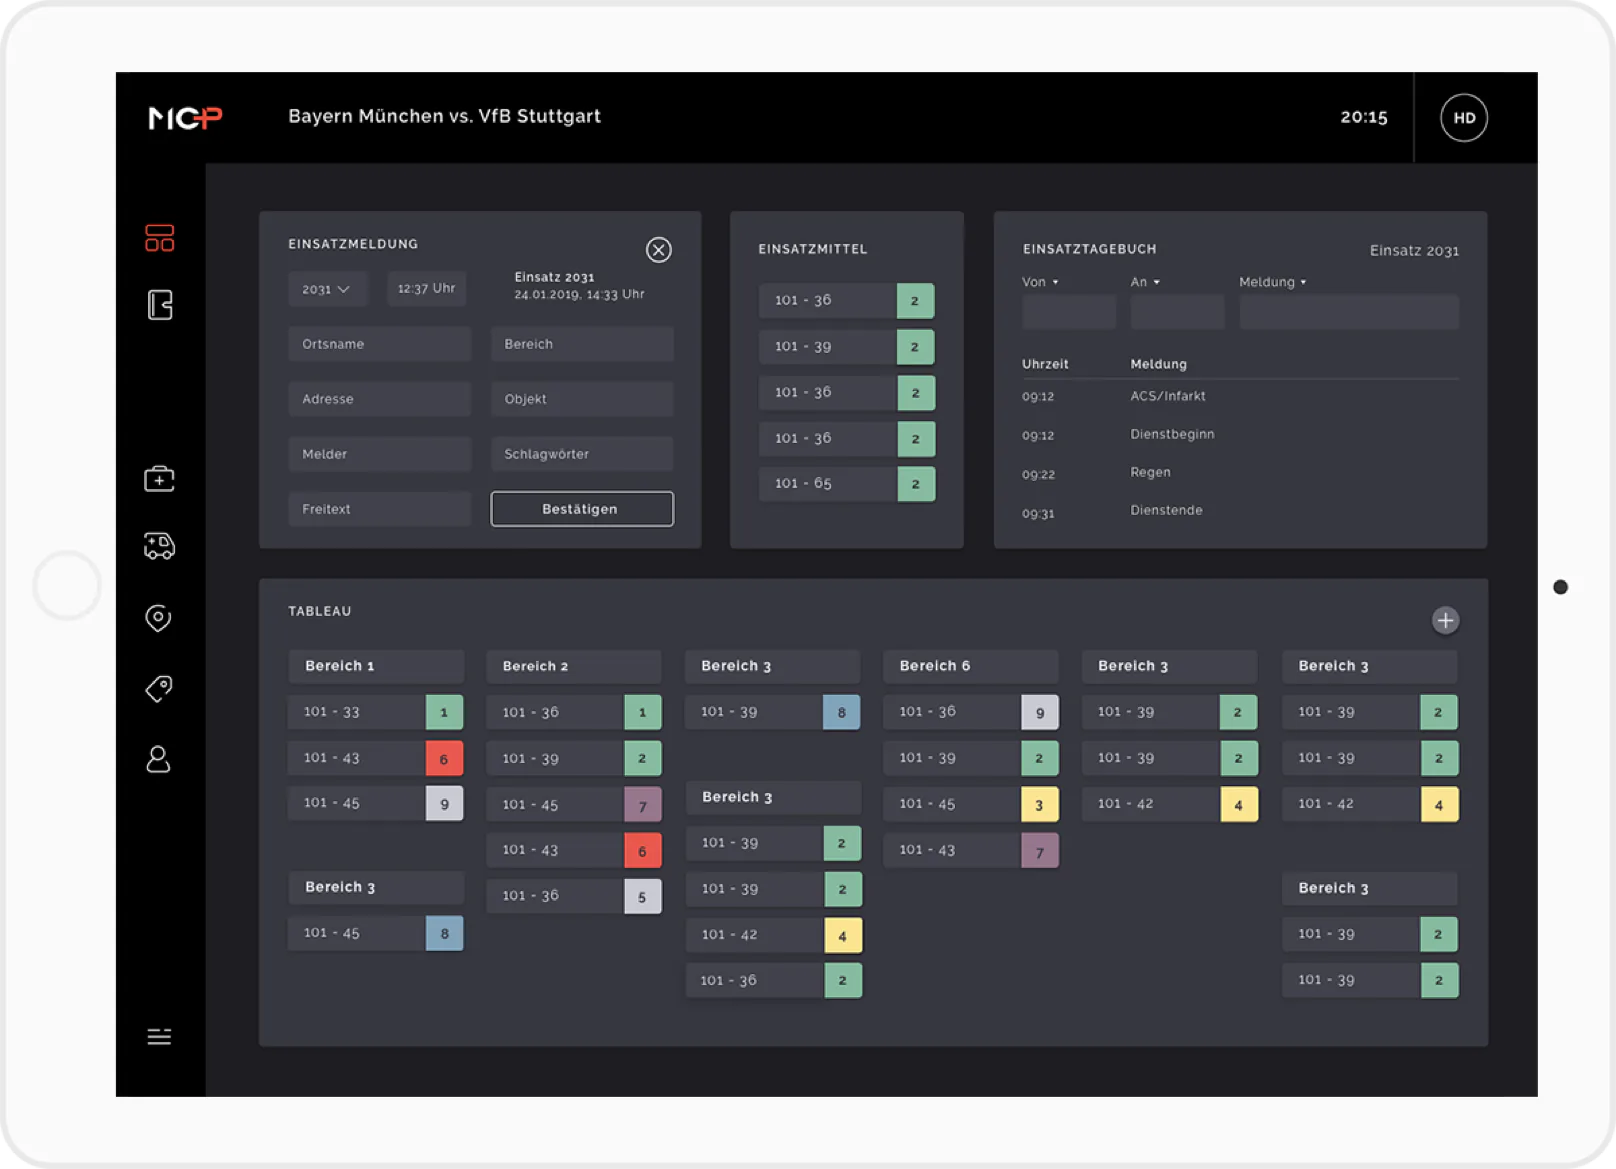The image size is (1616, 1169).
Task: Select the first-aid kit icon
Action: pos(159,479)
